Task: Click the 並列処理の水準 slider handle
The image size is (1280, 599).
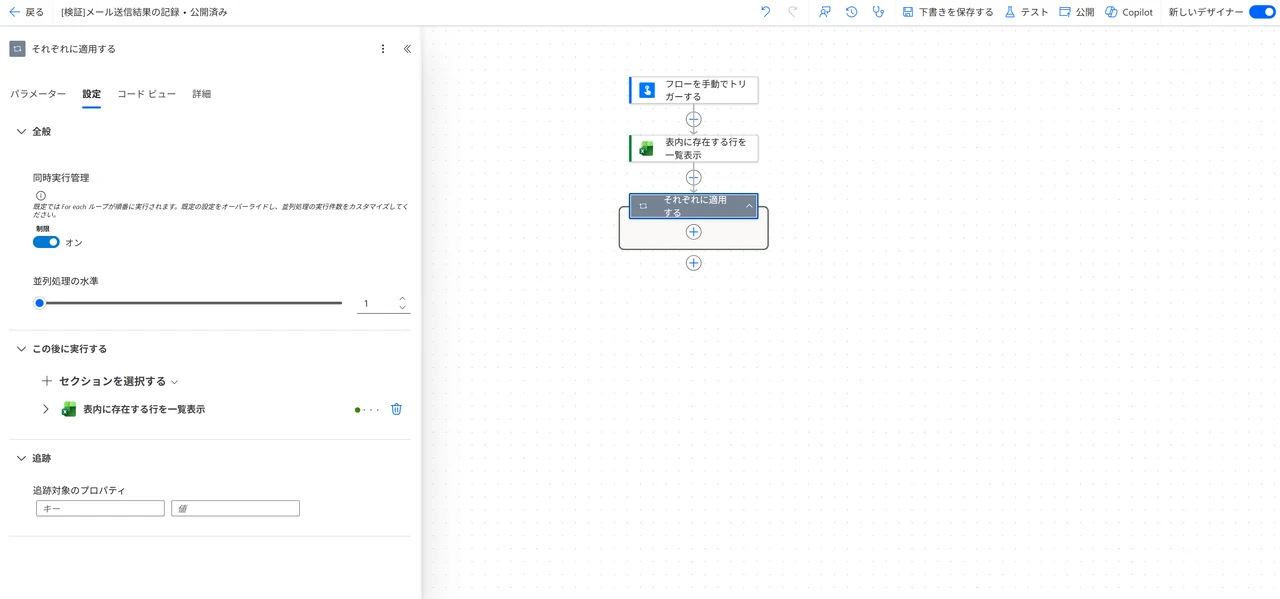Action: point(39,303)
